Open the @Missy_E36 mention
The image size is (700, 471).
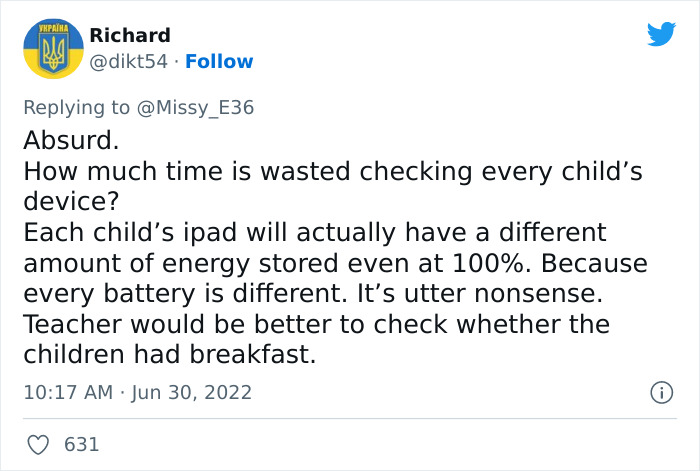click(195, 108)
